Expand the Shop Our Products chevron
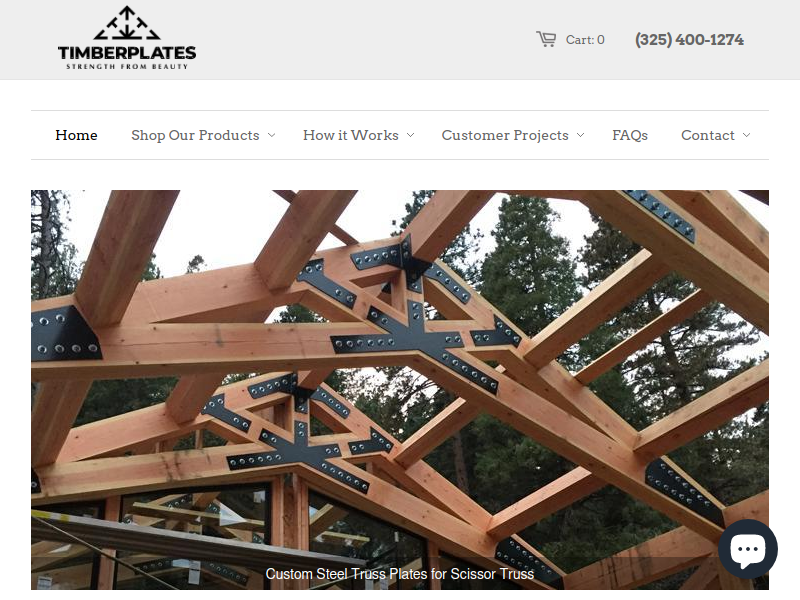This screenshot has height=600, width=800. click(271, 135)
